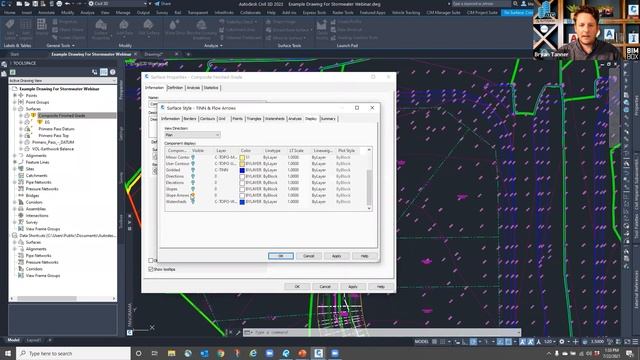This screenshot has height=360, width=640.
Task: Open the Active Drawing View dropdown
Action: click(x=62, y=80)
